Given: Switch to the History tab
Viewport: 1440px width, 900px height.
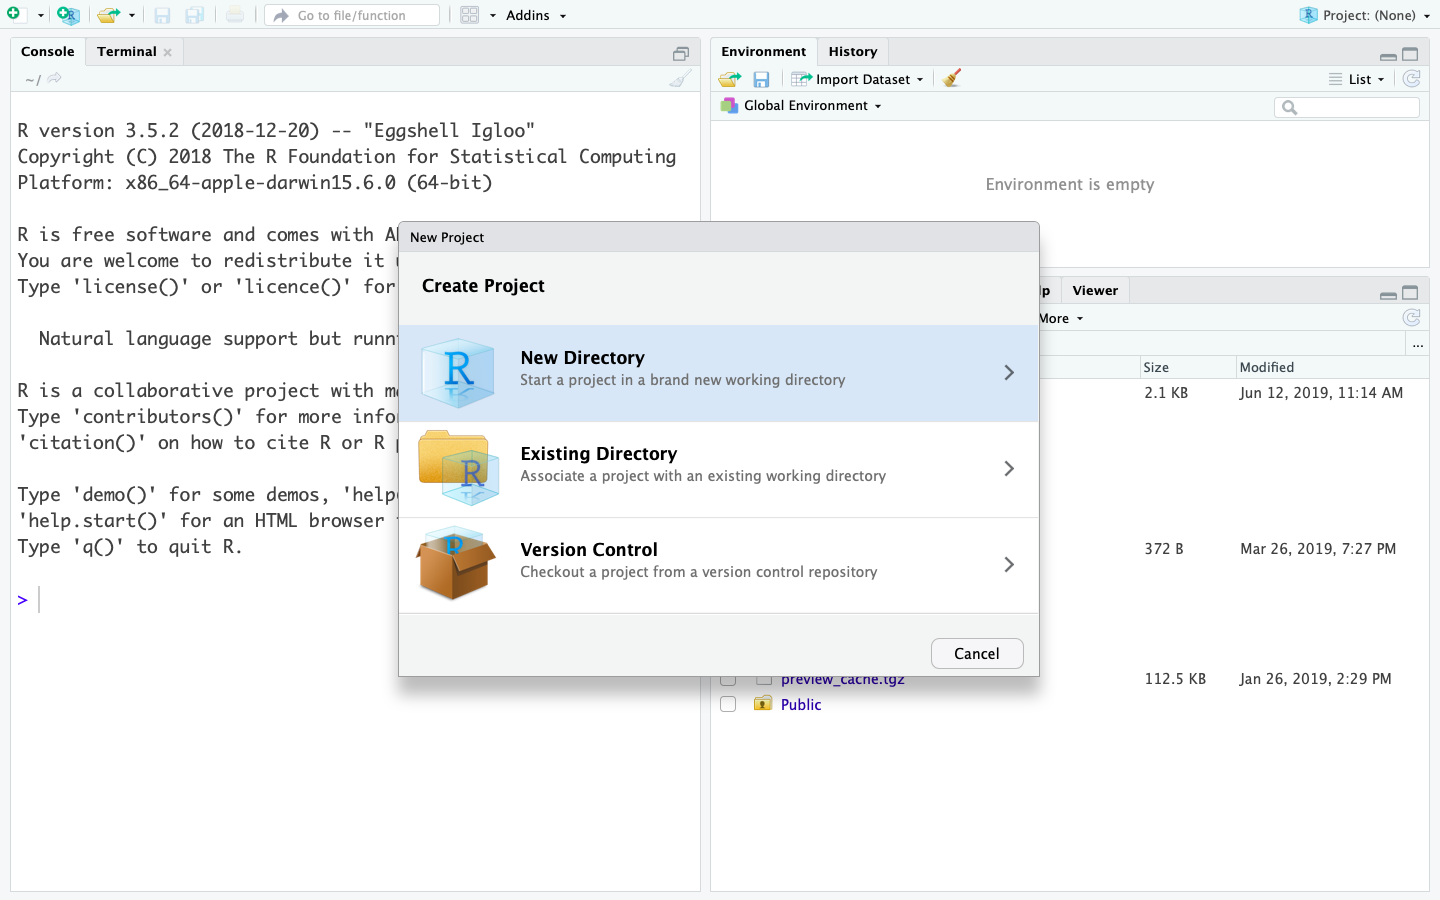Looking at the screenshot, I should pyautogui.click(x=852, y=51).
